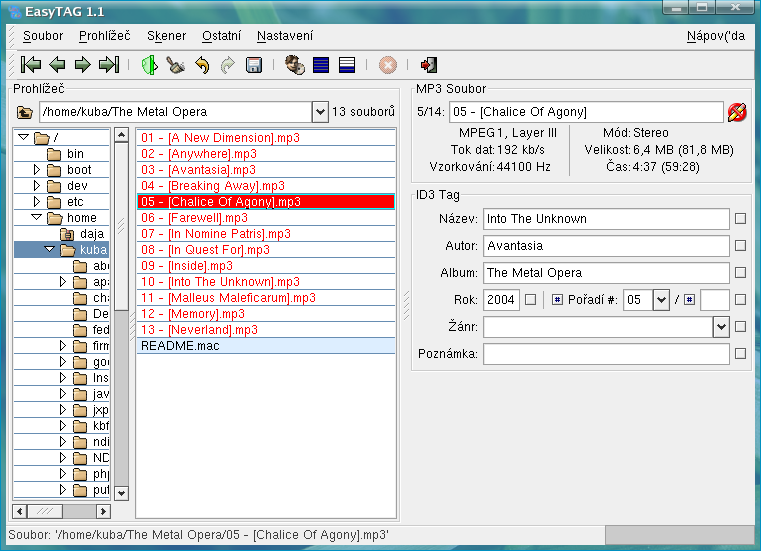The height and width of the screenshot is (551, 761).
Task: Open the Soubor menu
Action: pos(43,36)
